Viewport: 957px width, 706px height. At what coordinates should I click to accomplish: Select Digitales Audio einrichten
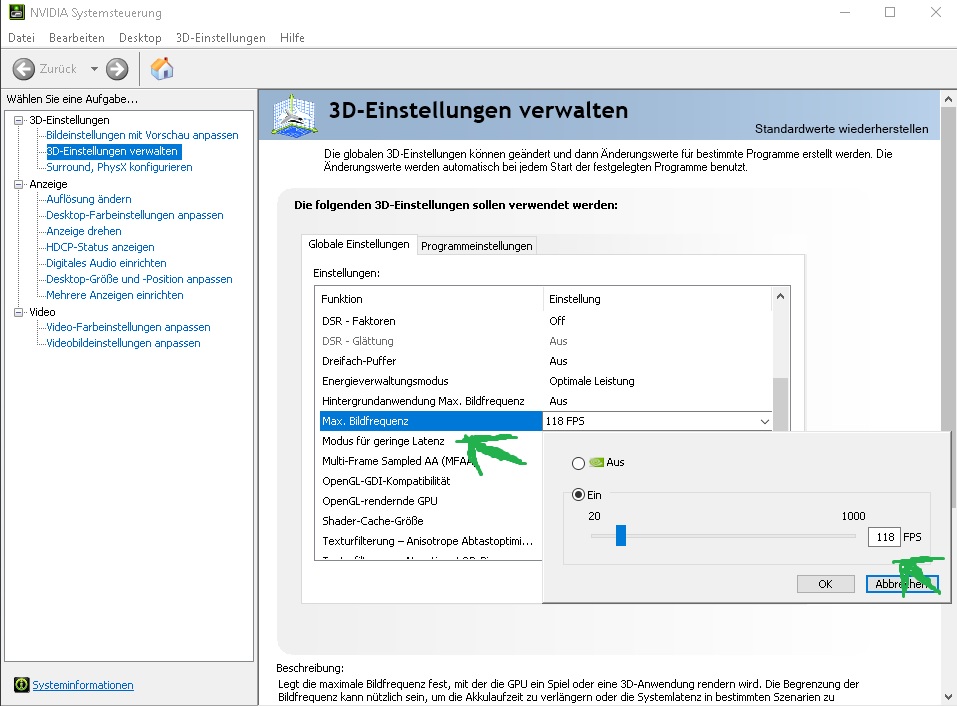click(106, 263)
